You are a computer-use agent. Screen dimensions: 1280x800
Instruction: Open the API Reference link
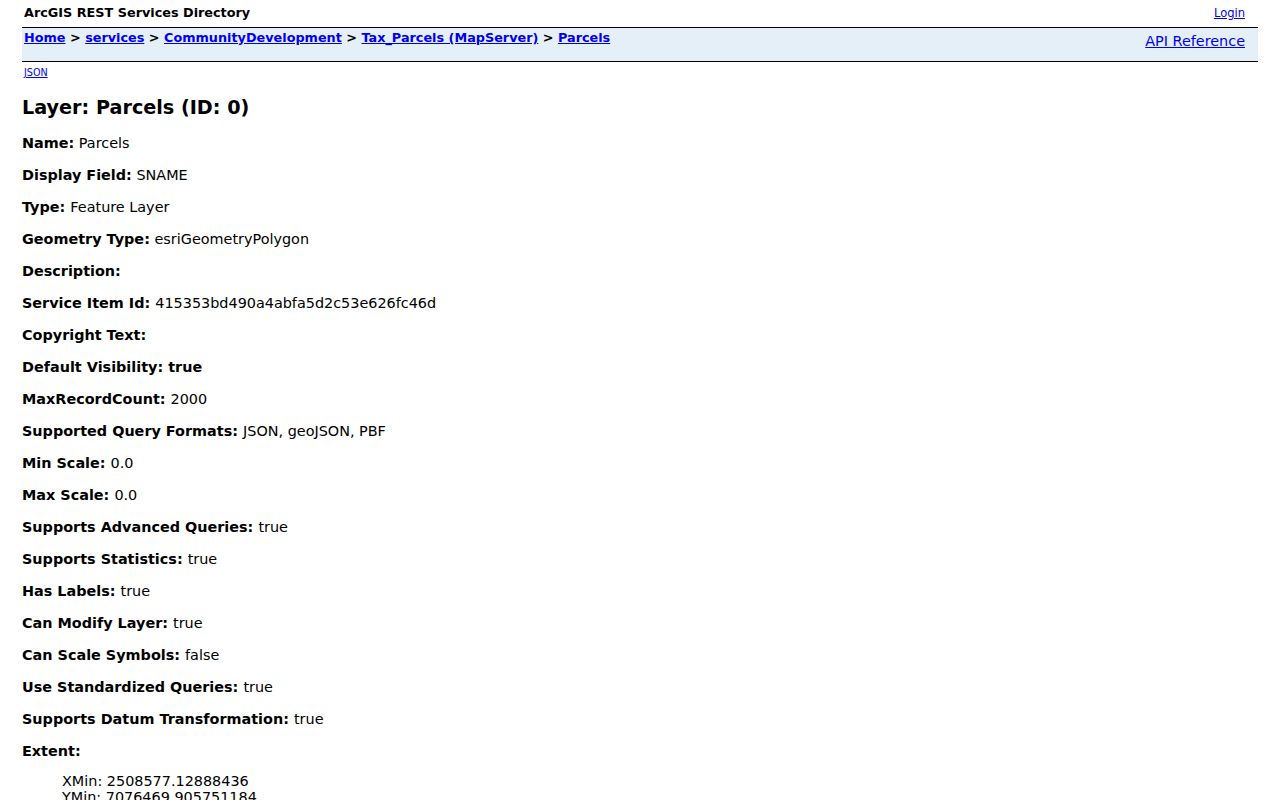[x=1195, y=41]
